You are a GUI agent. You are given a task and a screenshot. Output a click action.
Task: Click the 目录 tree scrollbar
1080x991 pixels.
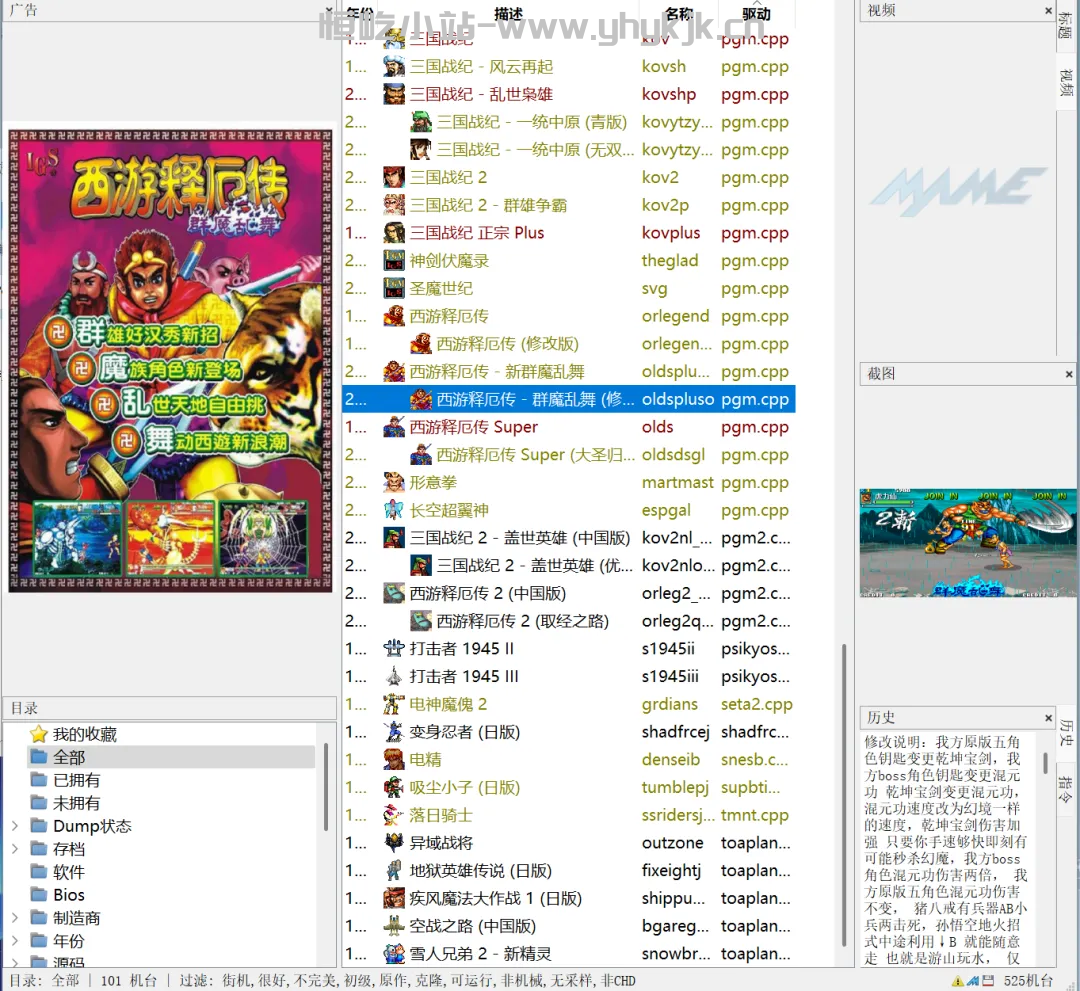click(326, 785)
